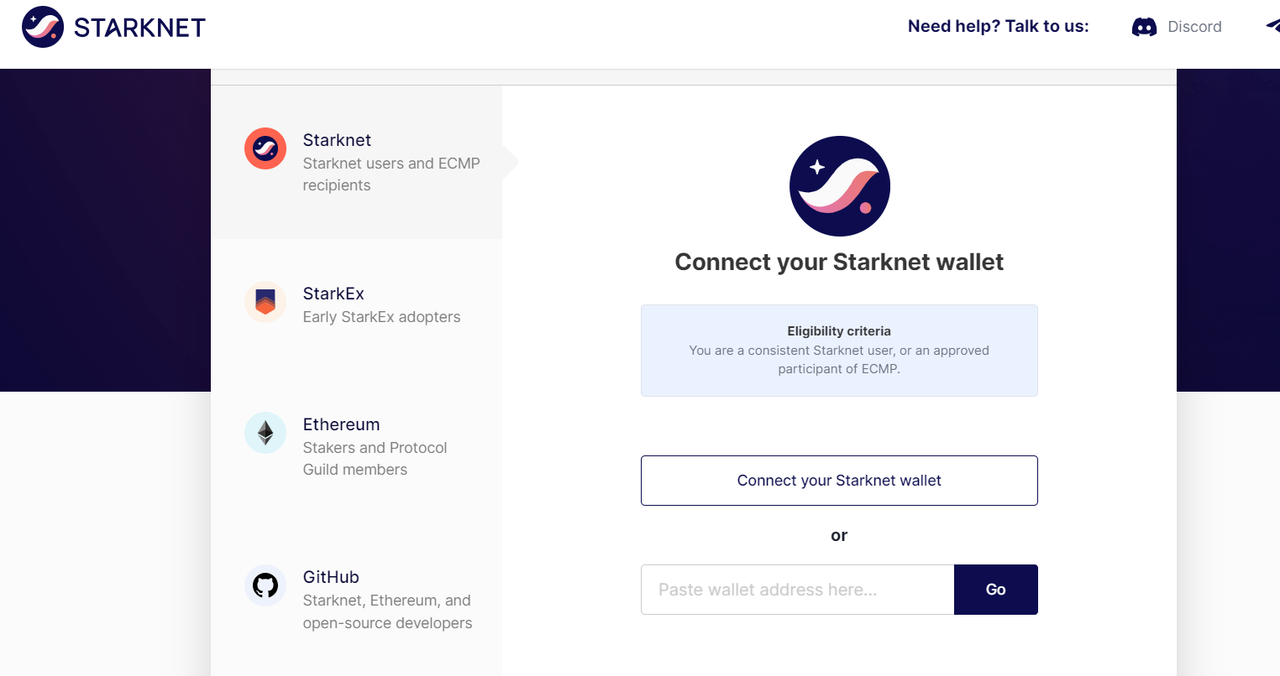Image resolution: width=1280 pixels, height=676 pixels.
Task: Click the Discord icon in the header
Action: (1144, 27)
